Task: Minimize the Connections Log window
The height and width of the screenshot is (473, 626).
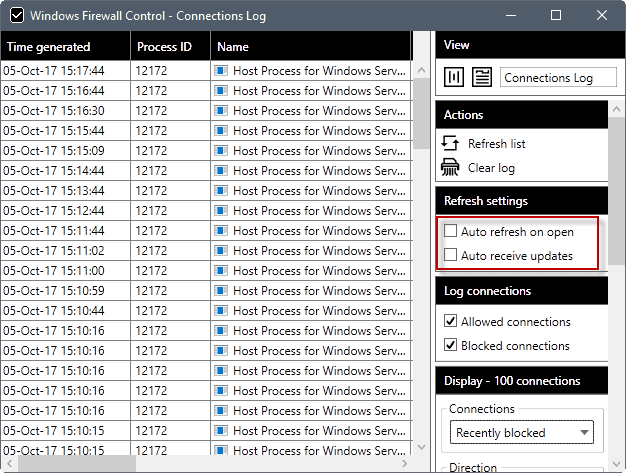Action: pyautogui.click(x=511, y=16)
